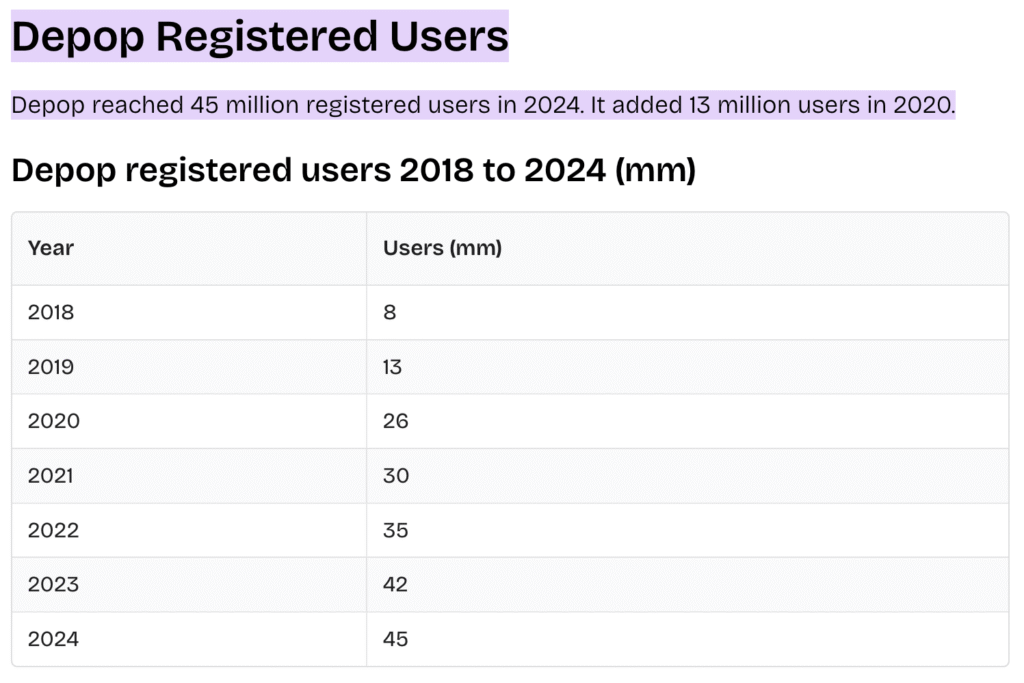Click the users value 8 for 2018
The width and height of the screenshot is (1024, 683).
[390, 312]
